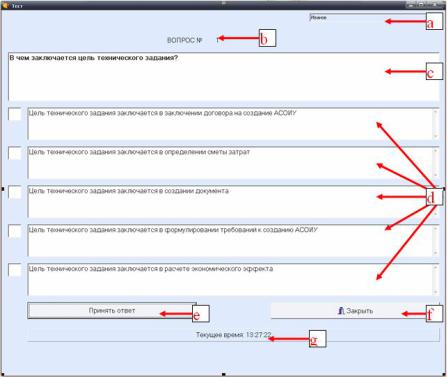Screen dimensions: 447x377
Task: Click scrollbar of the last answer box
Action: (435, 280)
